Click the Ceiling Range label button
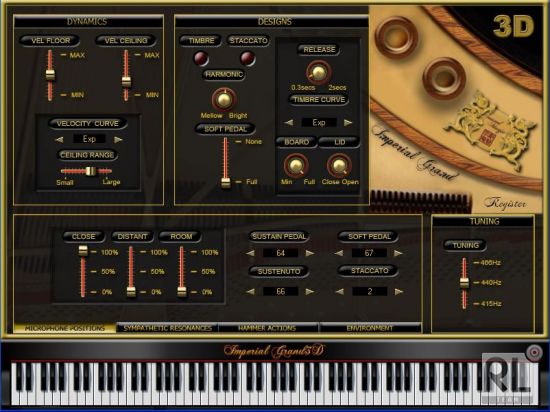550x412 pixels. [x=87, y=155]
